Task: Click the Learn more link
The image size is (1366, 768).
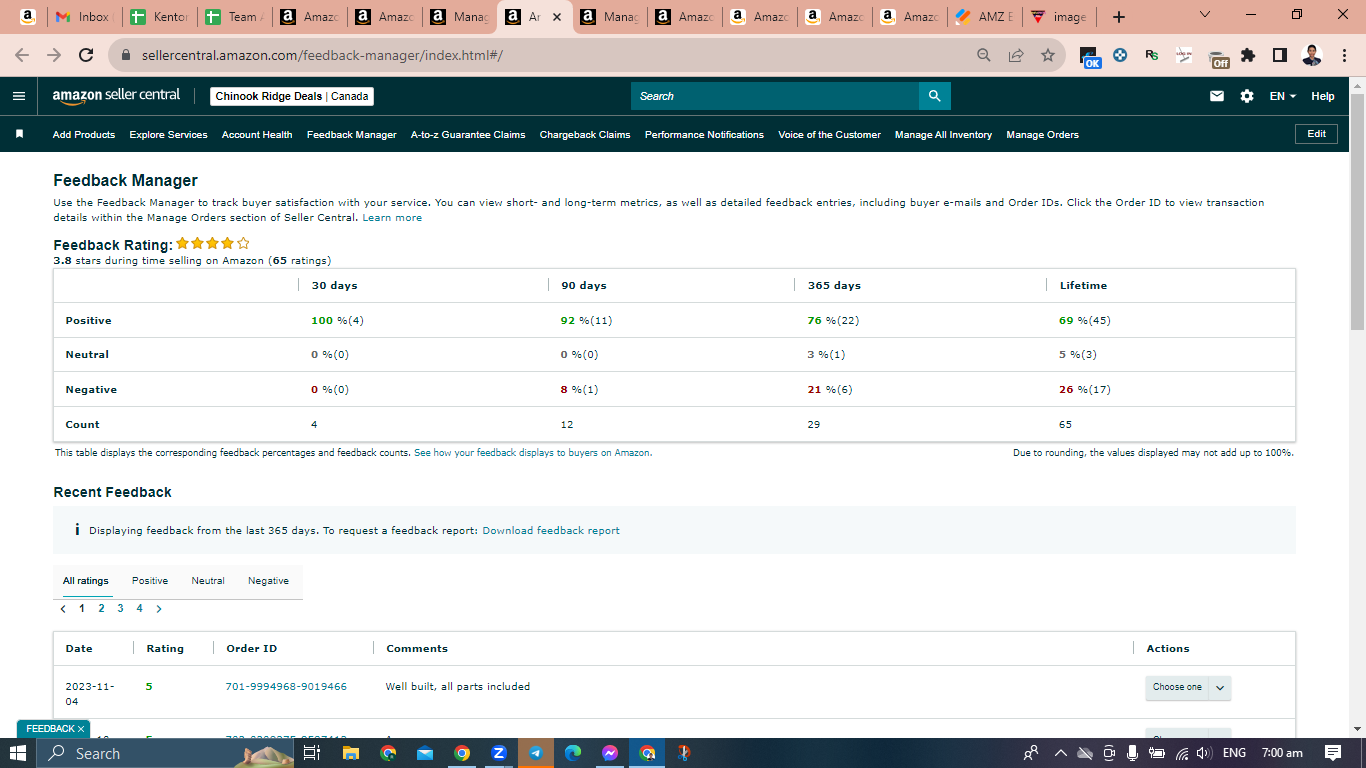Action: 392,217
